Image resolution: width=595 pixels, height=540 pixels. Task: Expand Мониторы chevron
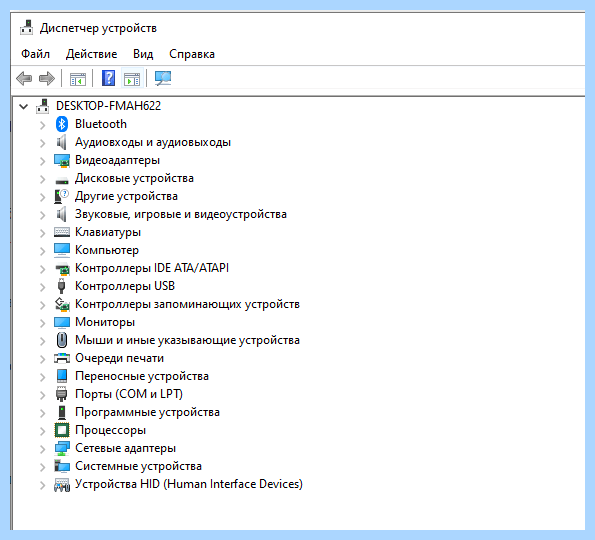(x=42, y=323)
